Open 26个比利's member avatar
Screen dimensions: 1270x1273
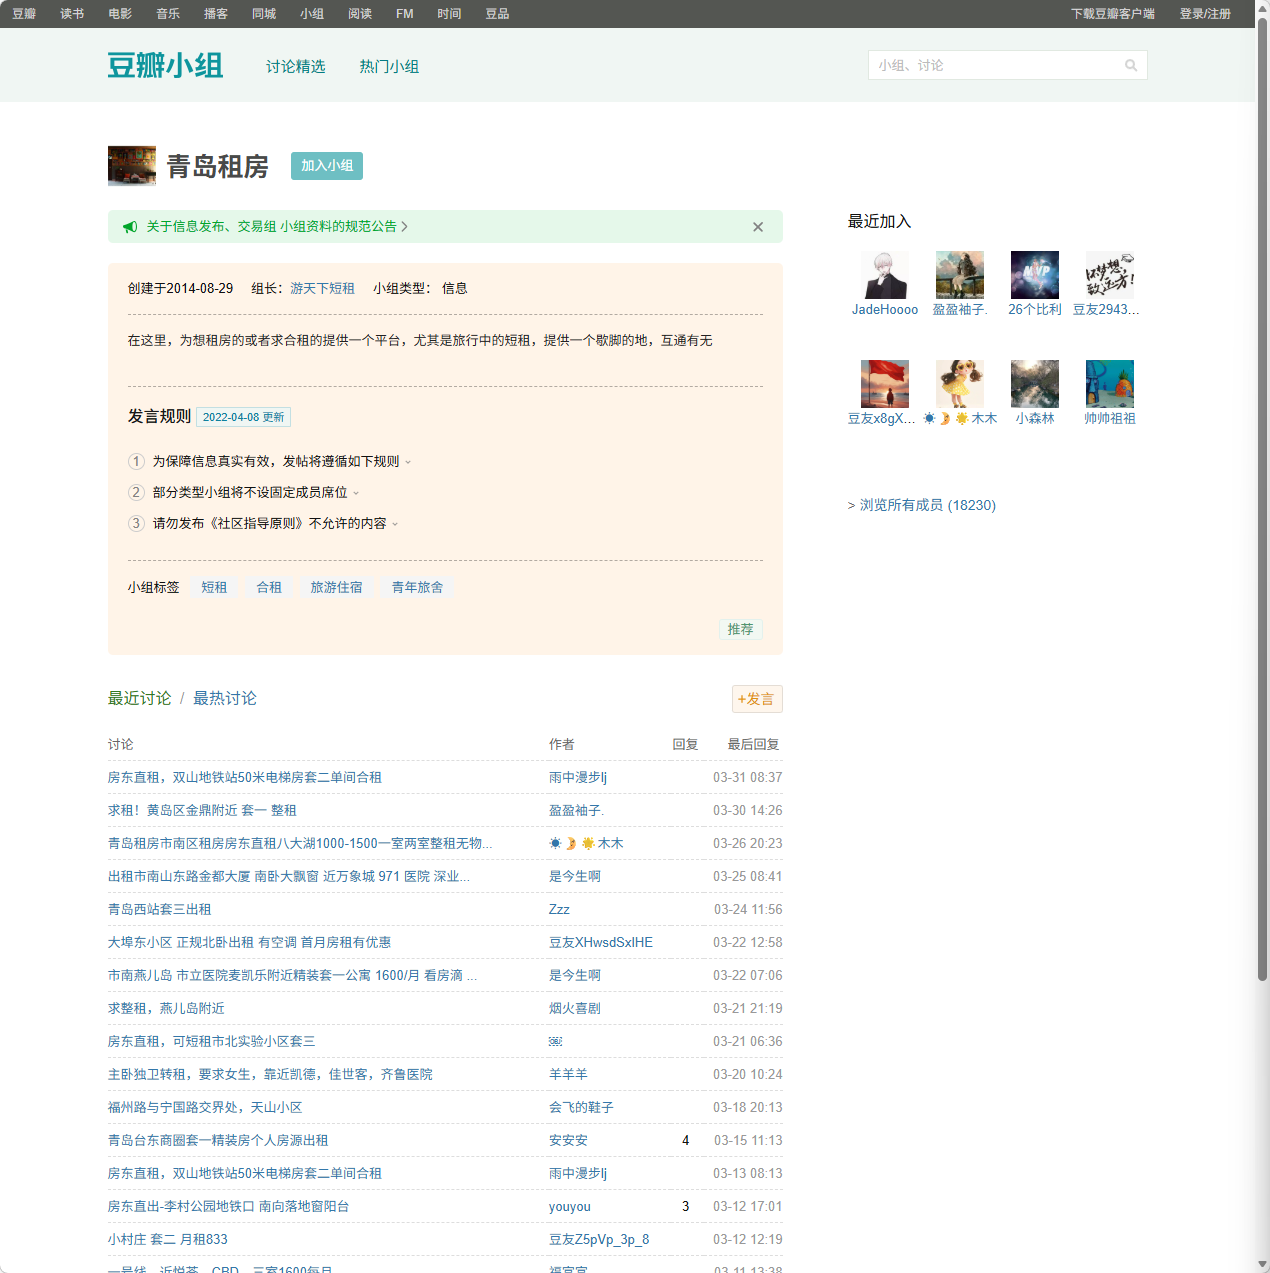point(1035,275)
